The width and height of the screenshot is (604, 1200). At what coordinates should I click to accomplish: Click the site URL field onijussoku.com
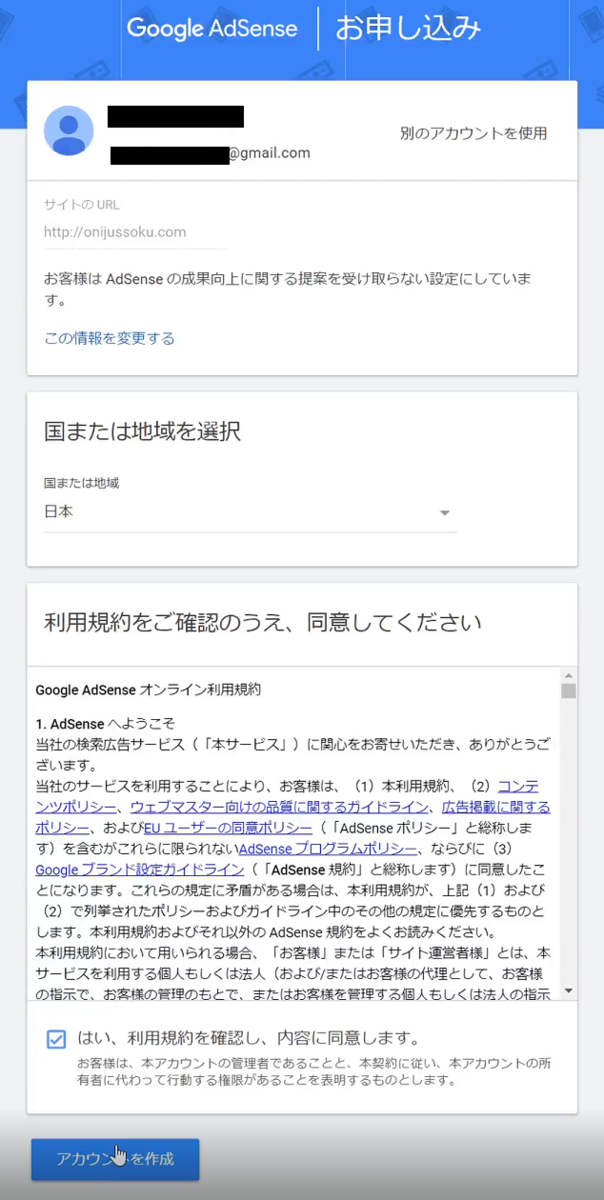tap(135, 232)
